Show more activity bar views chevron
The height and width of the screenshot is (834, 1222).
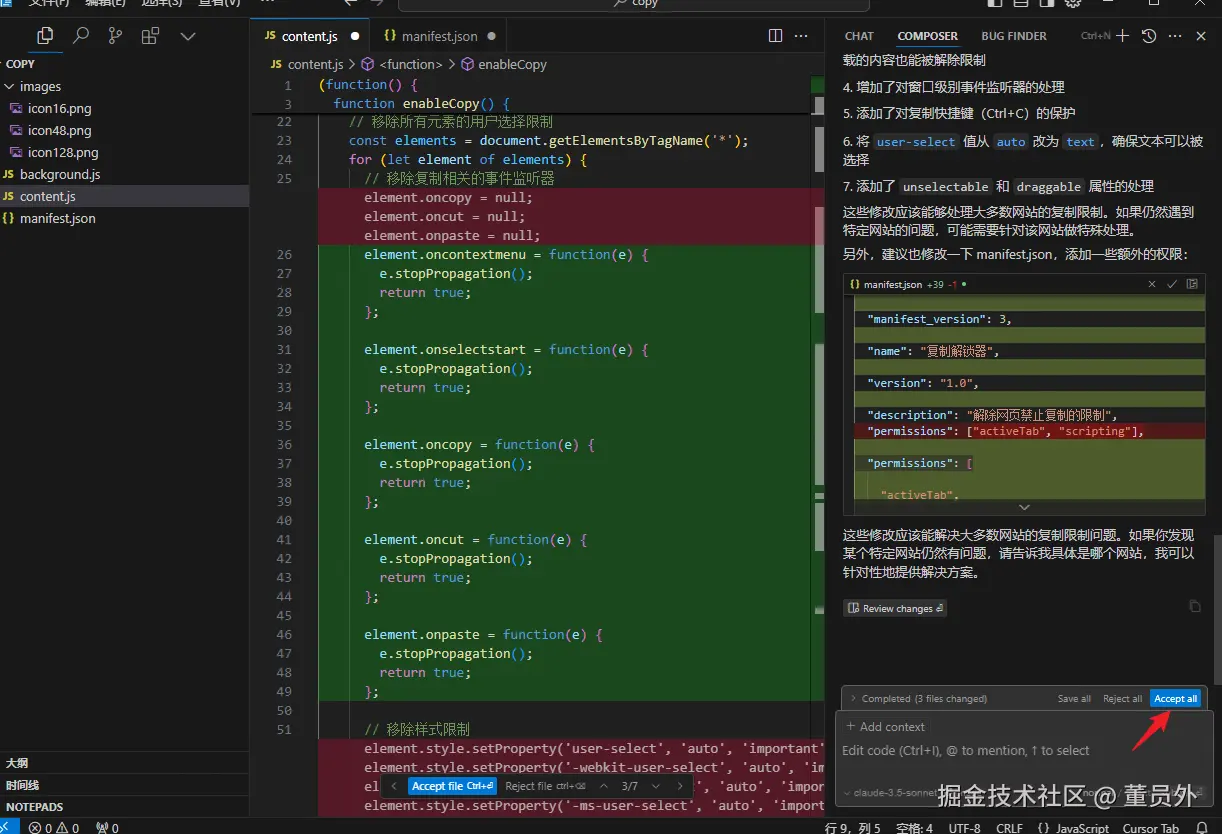[187, 36]
